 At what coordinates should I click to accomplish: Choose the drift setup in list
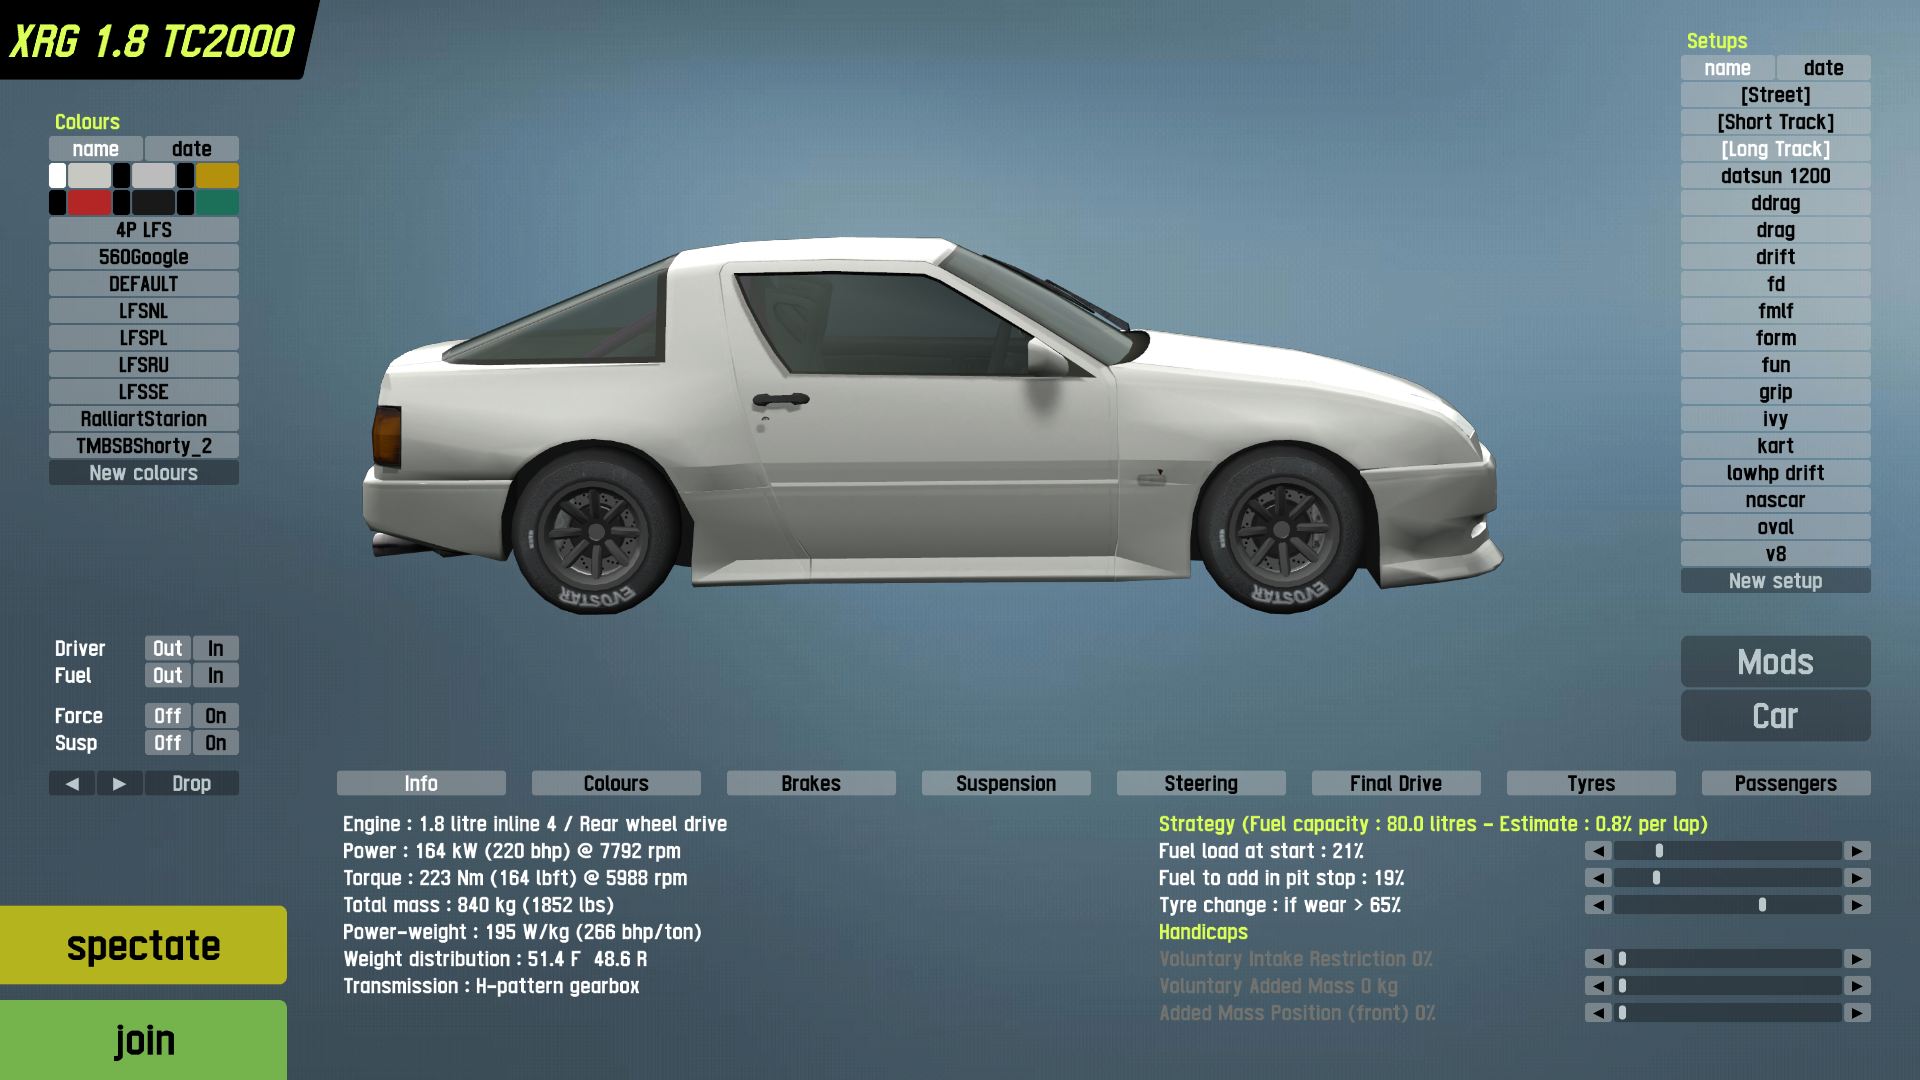coord(1775,257)
